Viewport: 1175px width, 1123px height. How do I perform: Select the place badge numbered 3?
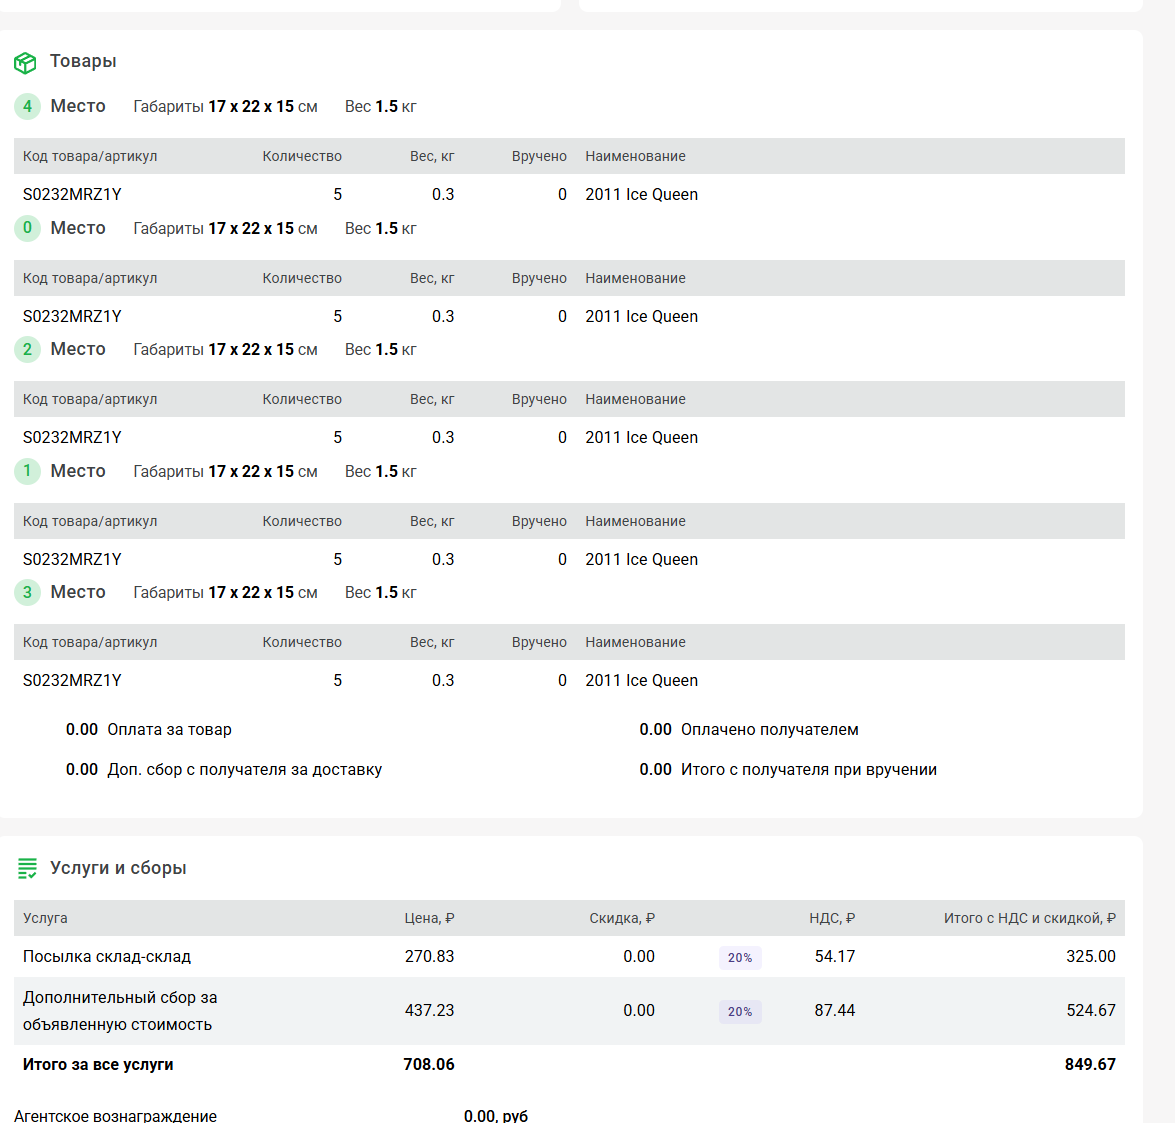[x=27, y=592]
